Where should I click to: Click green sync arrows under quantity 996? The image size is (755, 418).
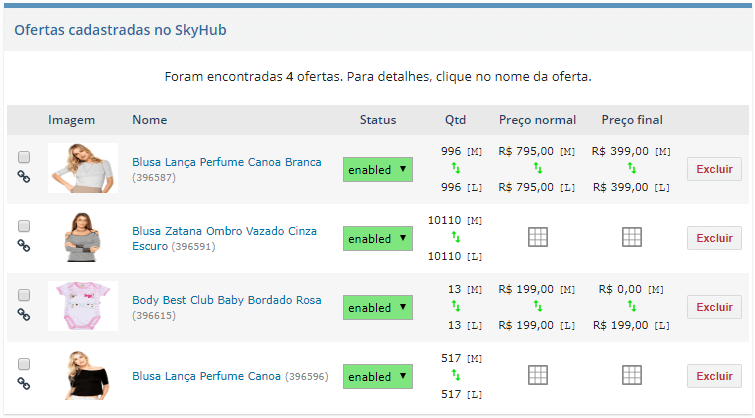(456, 168)
